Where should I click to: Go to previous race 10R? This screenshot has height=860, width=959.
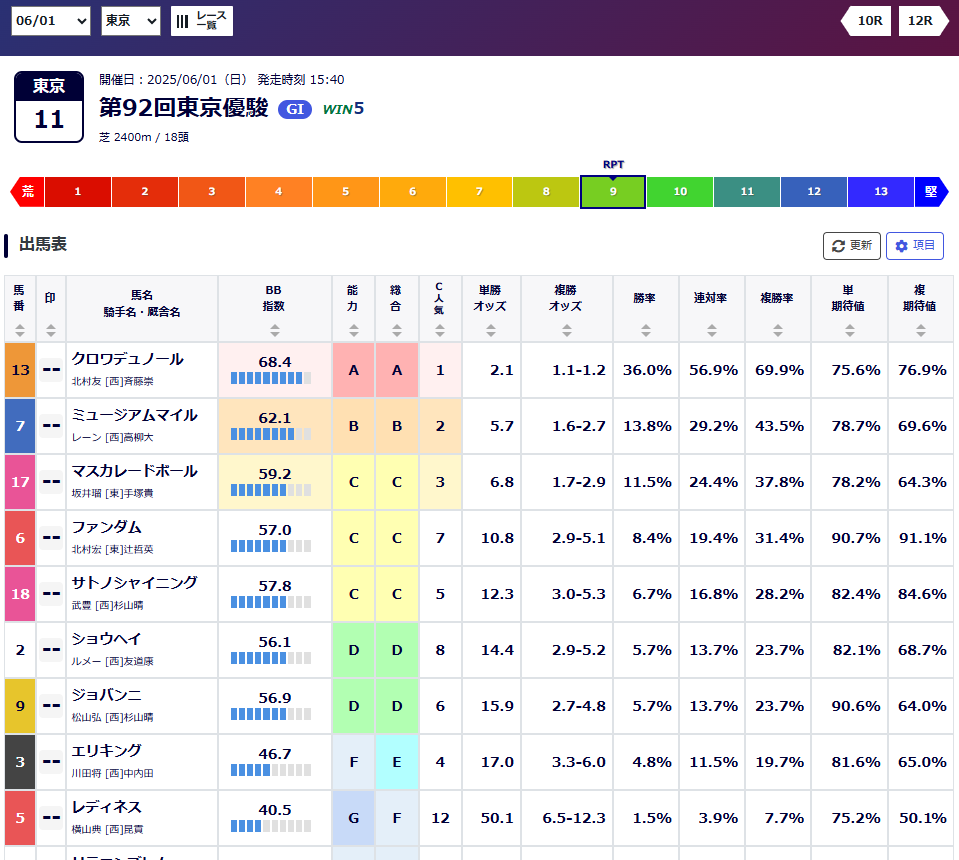tap(866, 21)
